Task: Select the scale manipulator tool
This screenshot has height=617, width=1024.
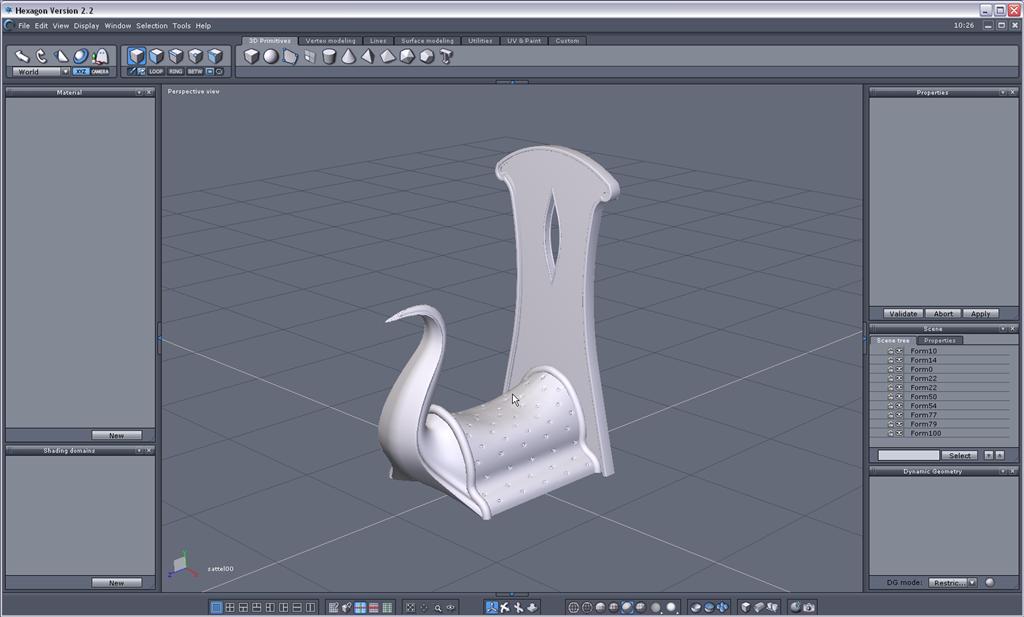Action: coord(61,56)
